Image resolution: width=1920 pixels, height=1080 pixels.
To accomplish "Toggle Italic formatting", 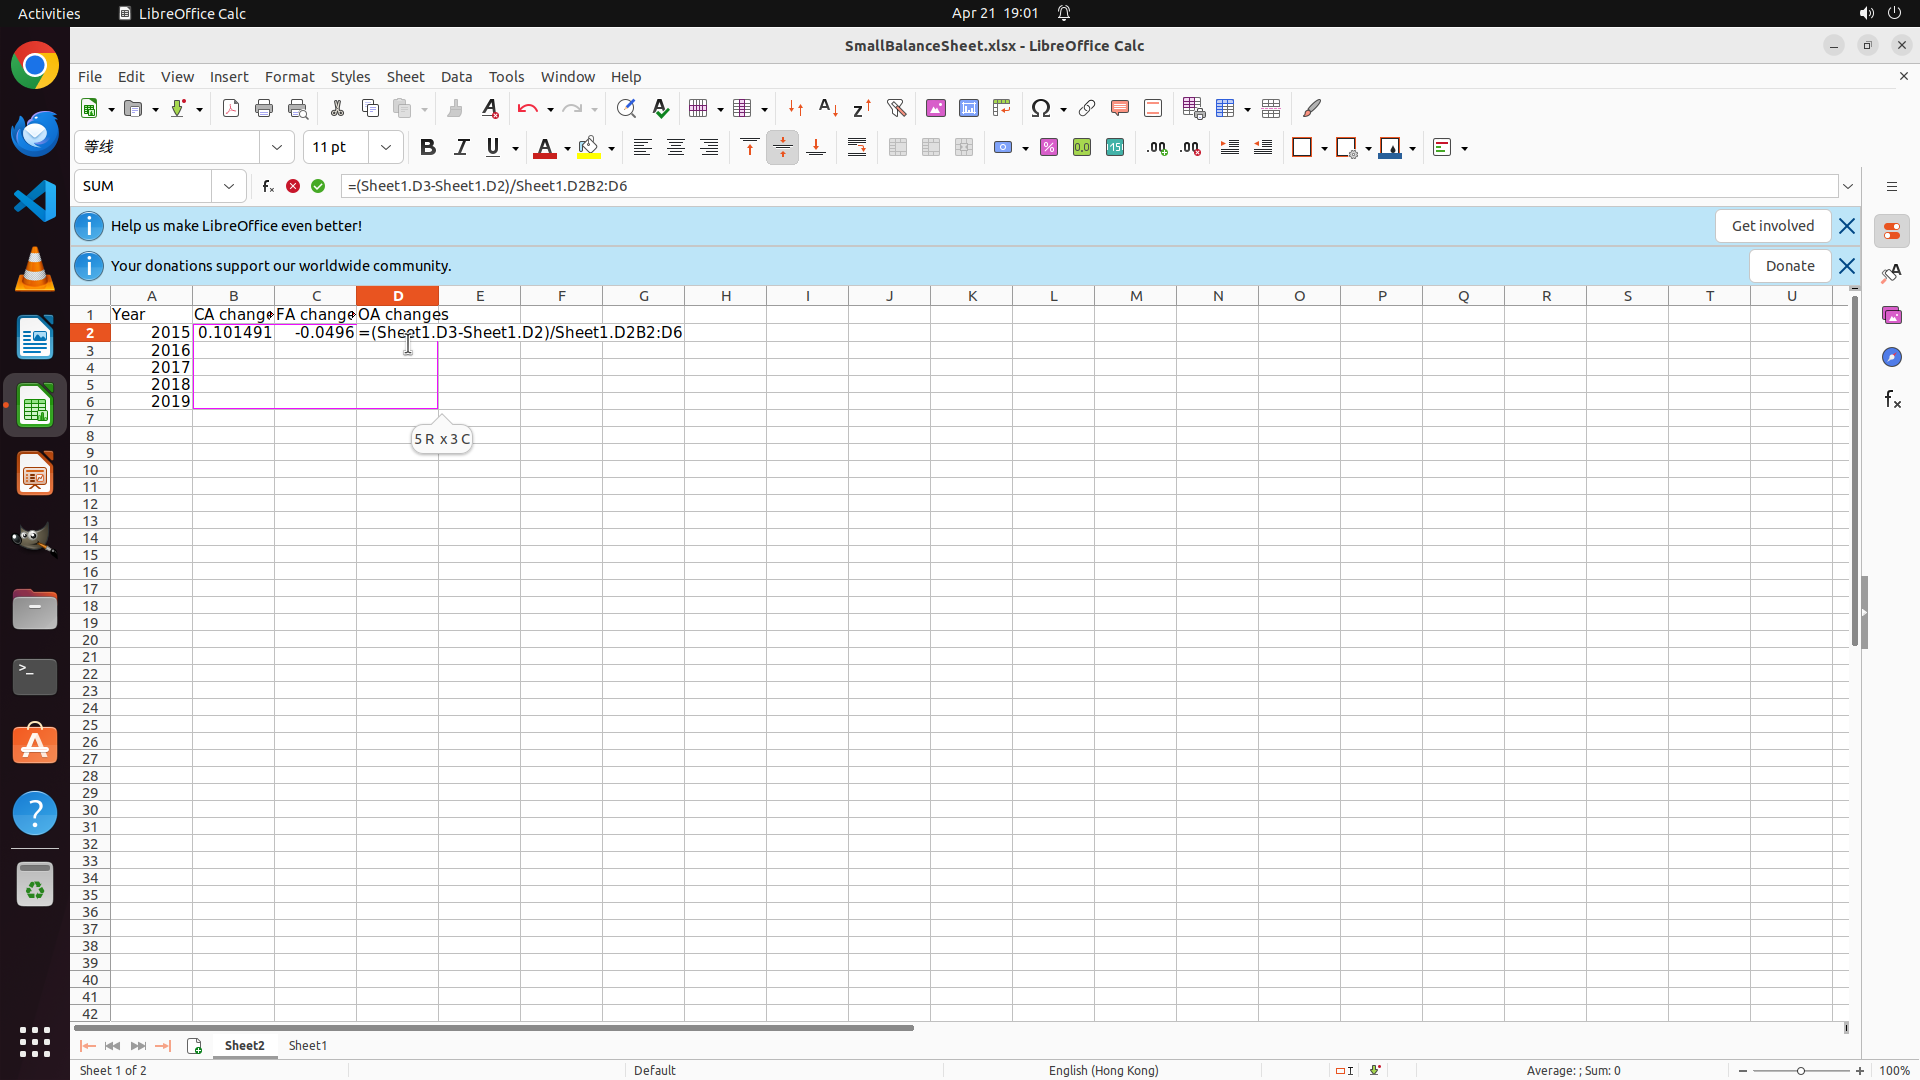I will (461, 148).
